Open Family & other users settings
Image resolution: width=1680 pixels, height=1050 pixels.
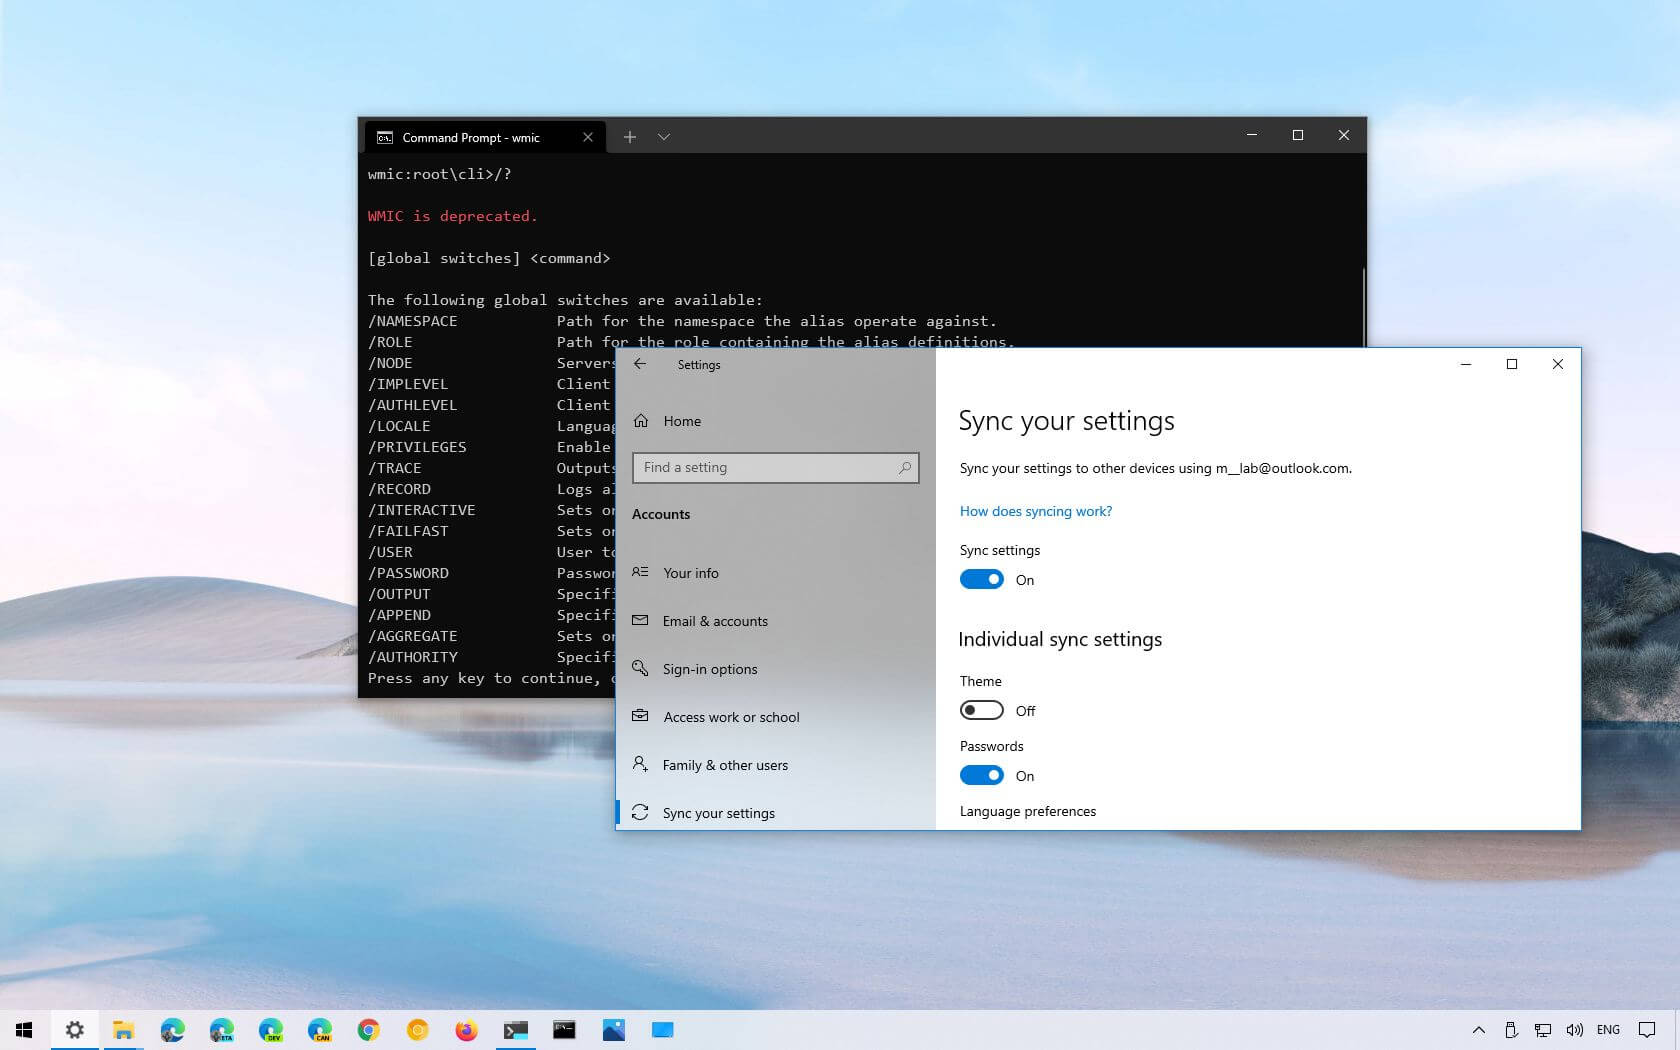pyautogui.click(x=725, y=765)
